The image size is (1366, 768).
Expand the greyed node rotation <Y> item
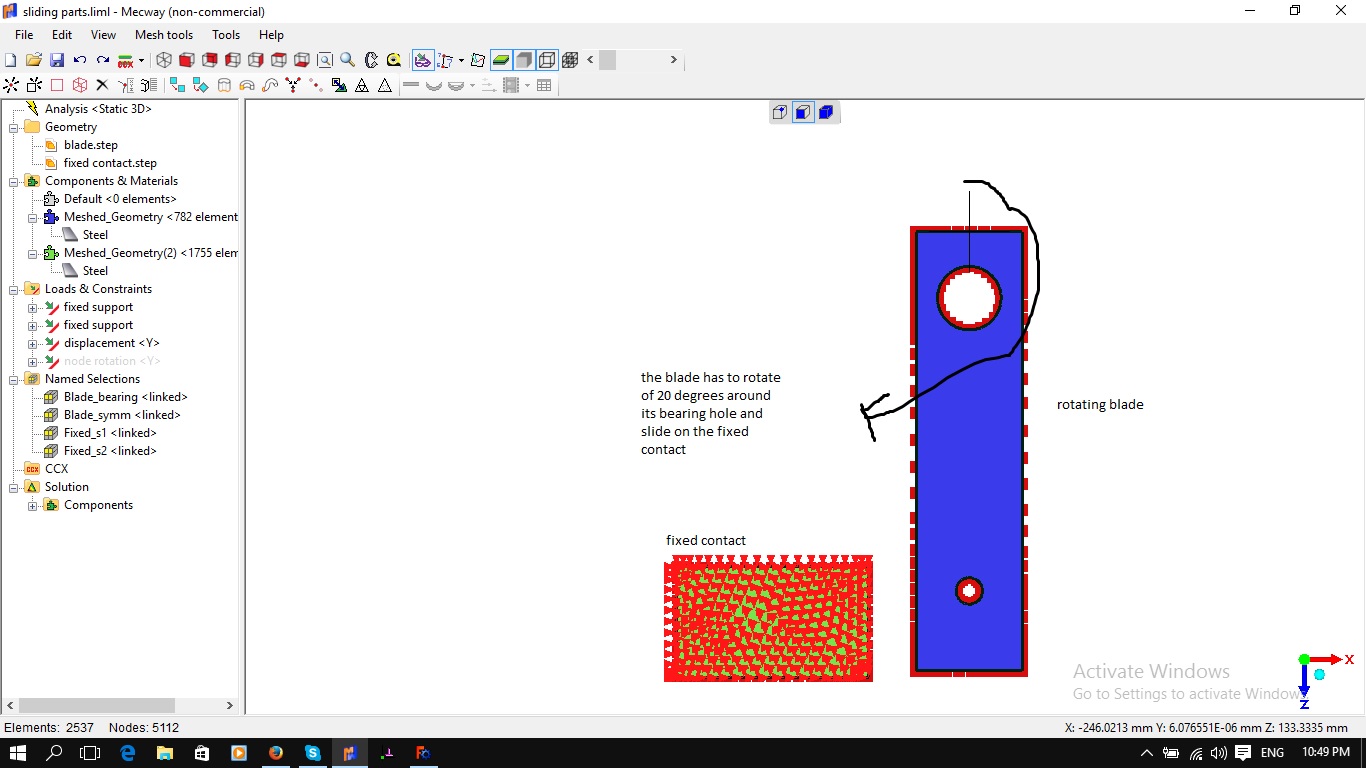point(32,361)
